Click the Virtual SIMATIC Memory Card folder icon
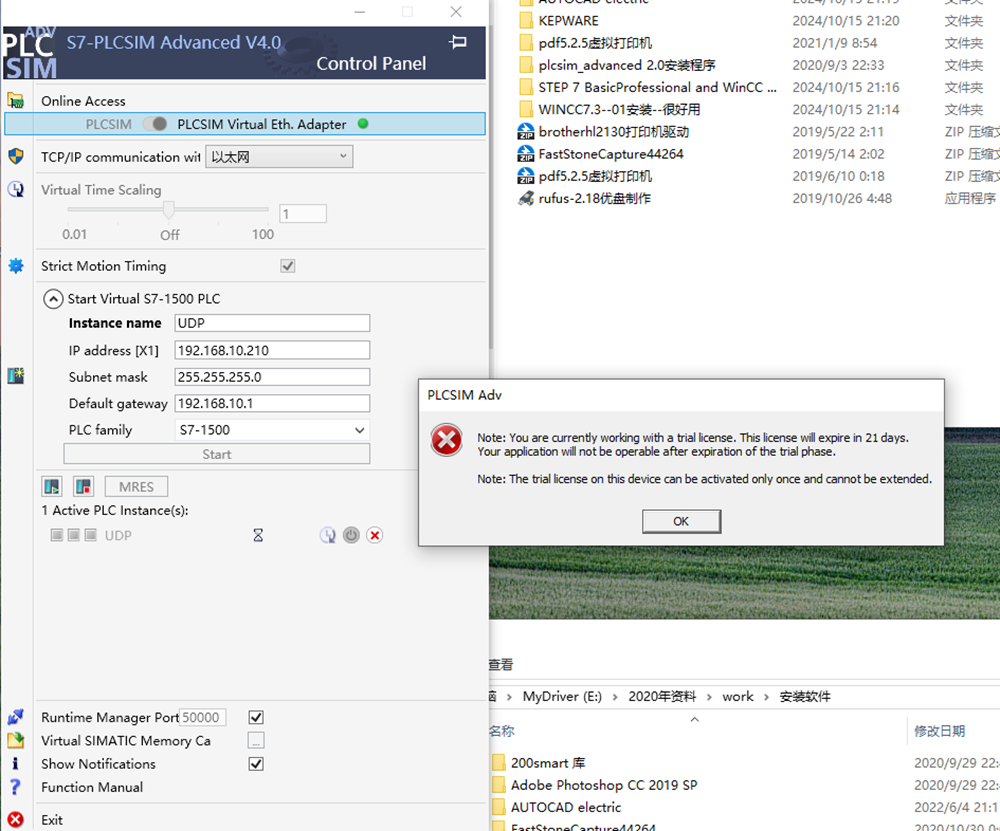 [15, 741]
